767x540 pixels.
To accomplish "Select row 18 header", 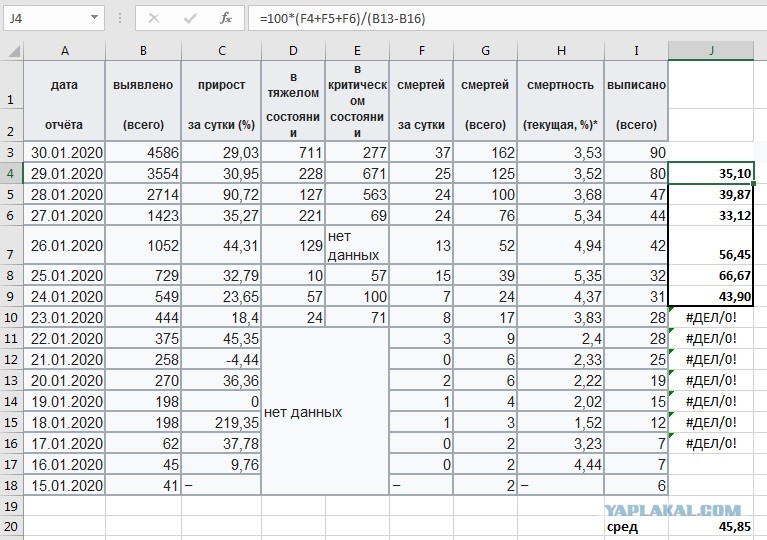I will pyautogui.click(x=11, y=485).
